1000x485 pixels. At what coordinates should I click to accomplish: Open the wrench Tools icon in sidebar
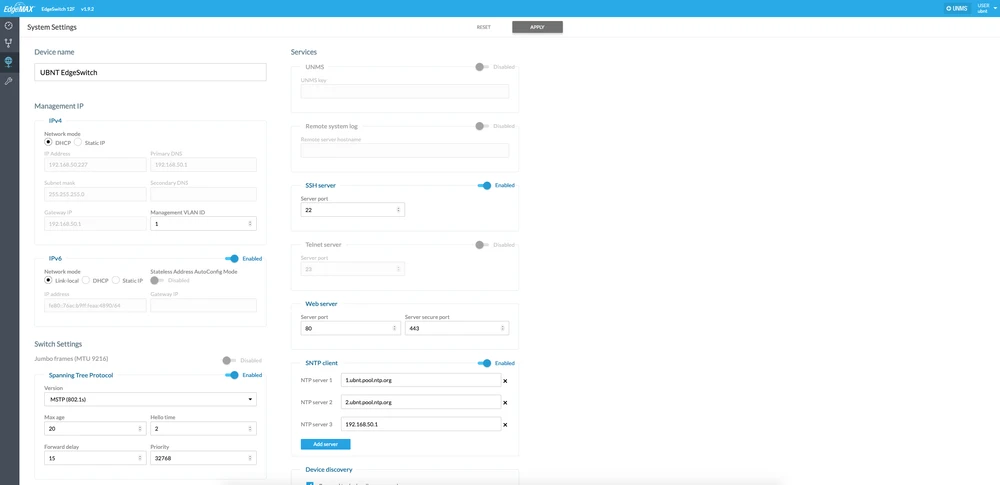coord(8,80)
